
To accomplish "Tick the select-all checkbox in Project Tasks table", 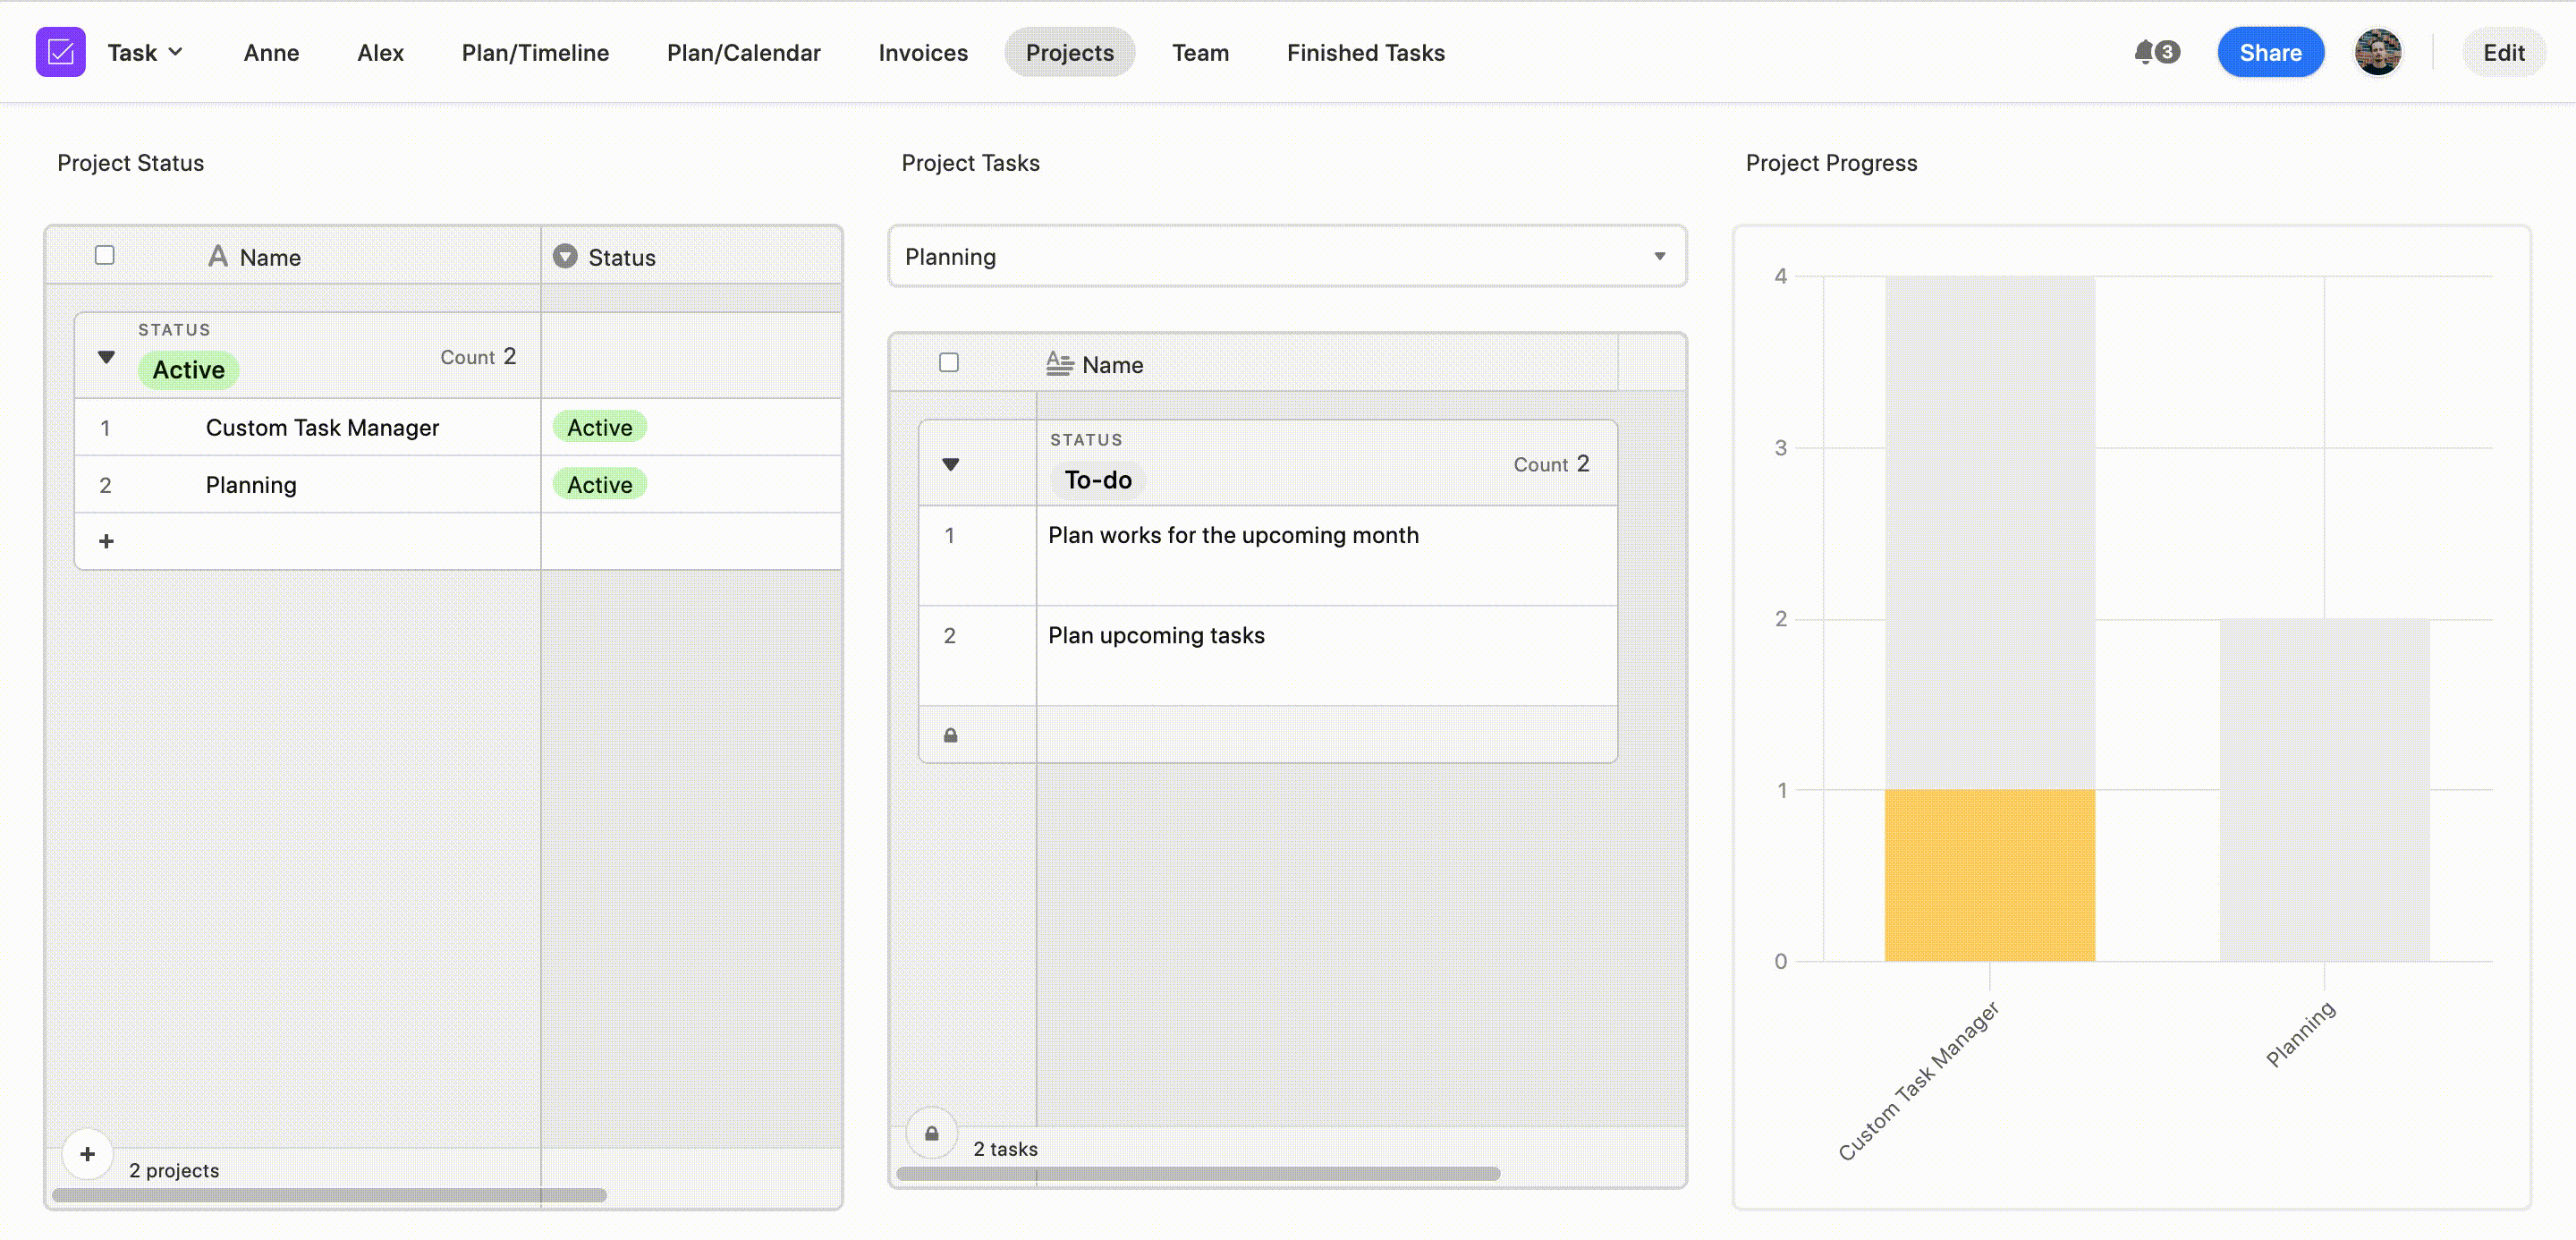I will (x=949, y=362).
